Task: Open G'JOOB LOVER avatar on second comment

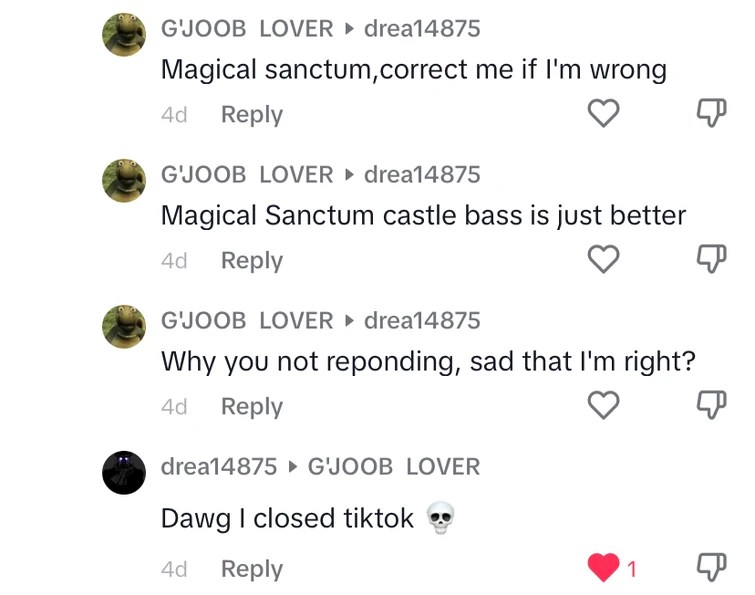Action: click(124, 181)
